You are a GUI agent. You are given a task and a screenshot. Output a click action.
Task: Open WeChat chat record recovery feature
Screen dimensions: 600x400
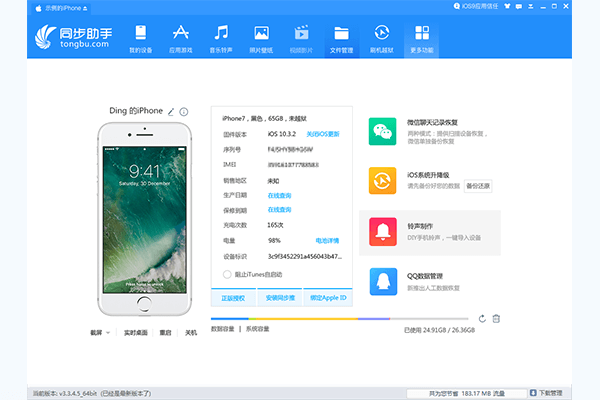(429, 131)
